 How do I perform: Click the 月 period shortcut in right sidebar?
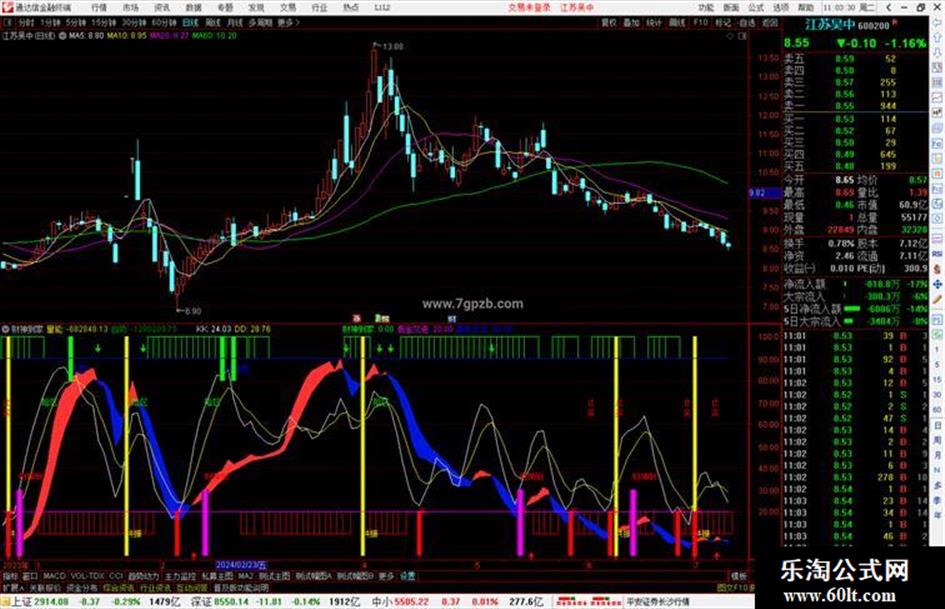pyautogui.click(x=937, y=456)
